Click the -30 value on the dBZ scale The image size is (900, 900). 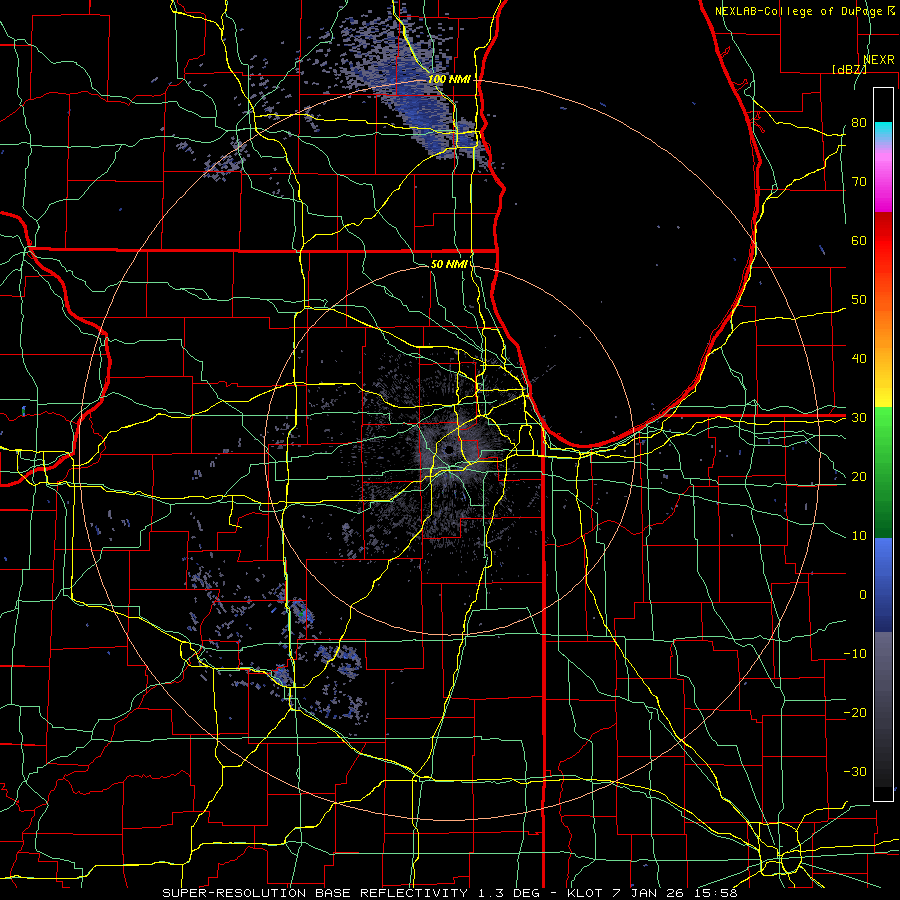[x=855, y=771]
